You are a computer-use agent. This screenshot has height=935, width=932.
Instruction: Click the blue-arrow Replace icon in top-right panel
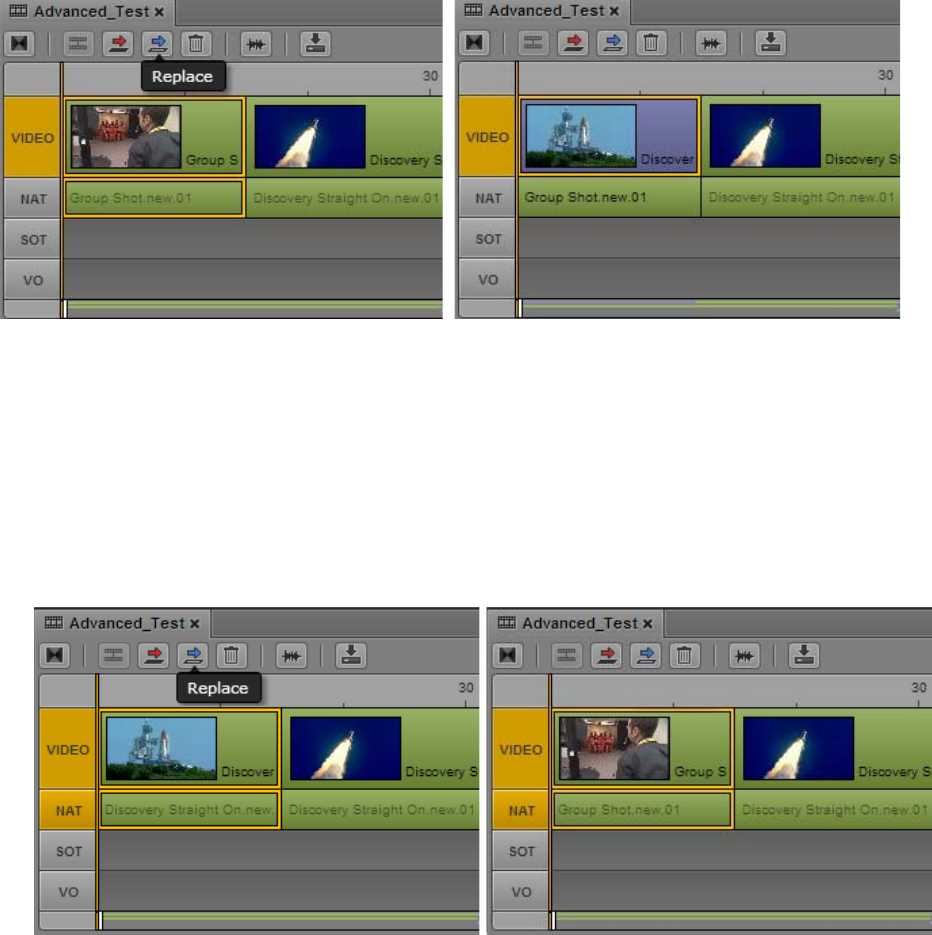[612, 43]
